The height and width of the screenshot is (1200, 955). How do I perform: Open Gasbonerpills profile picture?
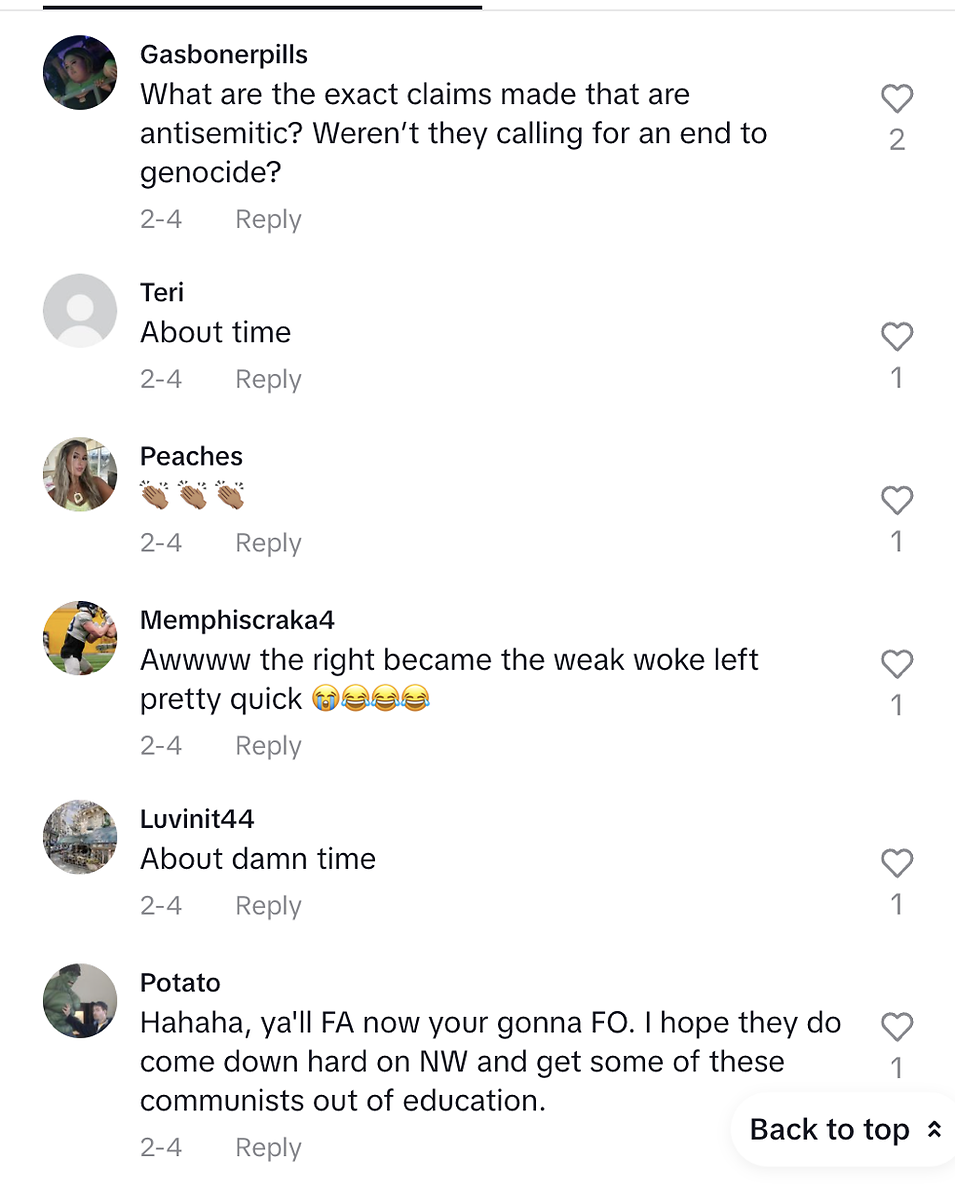[x=80, y=72]
